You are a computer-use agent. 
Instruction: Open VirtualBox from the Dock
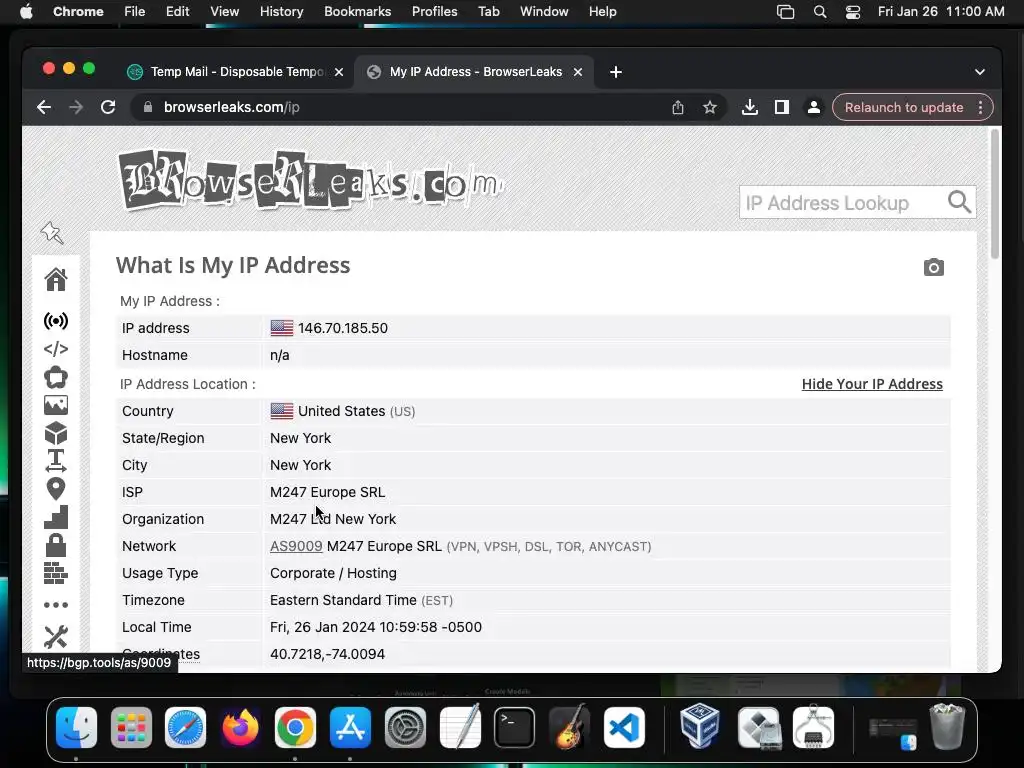click(x=700, y=726)
